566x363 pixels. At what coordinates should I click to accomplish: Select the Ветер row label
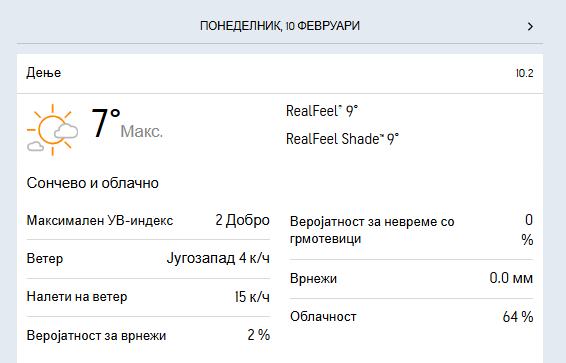point(45,259)
